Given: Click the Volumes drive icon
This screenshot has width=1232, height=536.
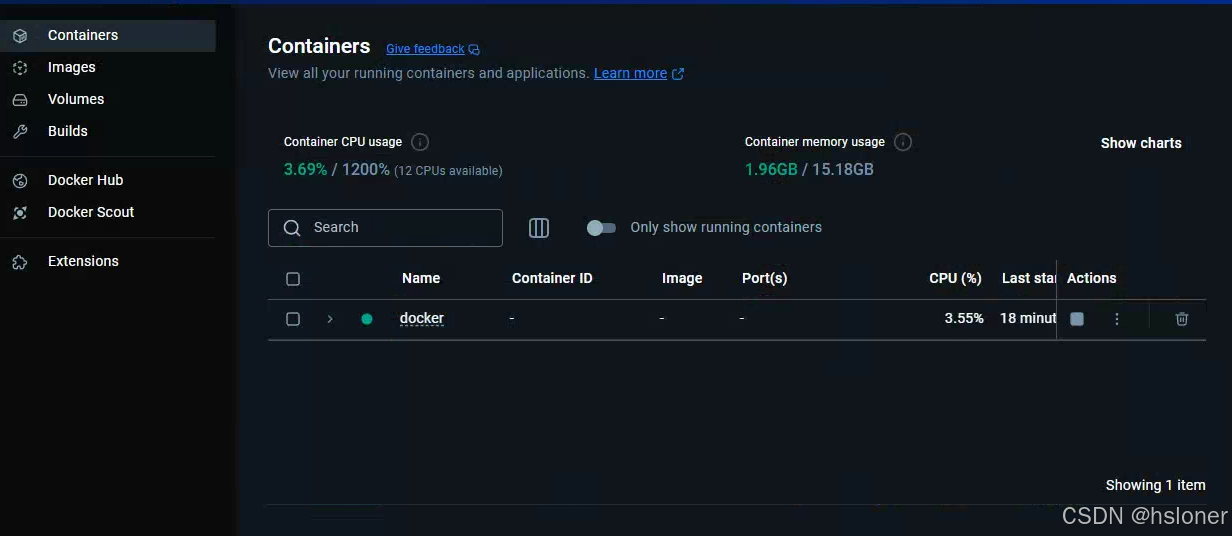Looking at the screenshot, I should (x=20, y=100).
